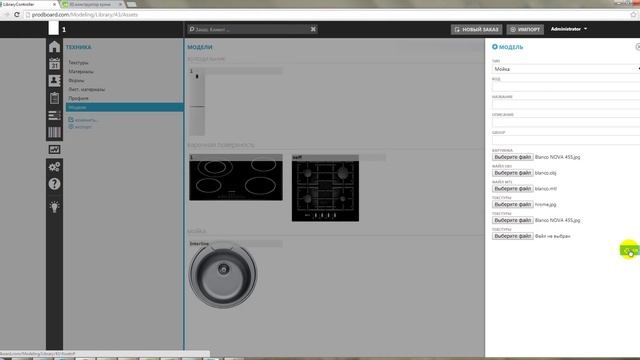
Task: Click the file name 'blanco.obj' text
Action: (x=545, y=173)
